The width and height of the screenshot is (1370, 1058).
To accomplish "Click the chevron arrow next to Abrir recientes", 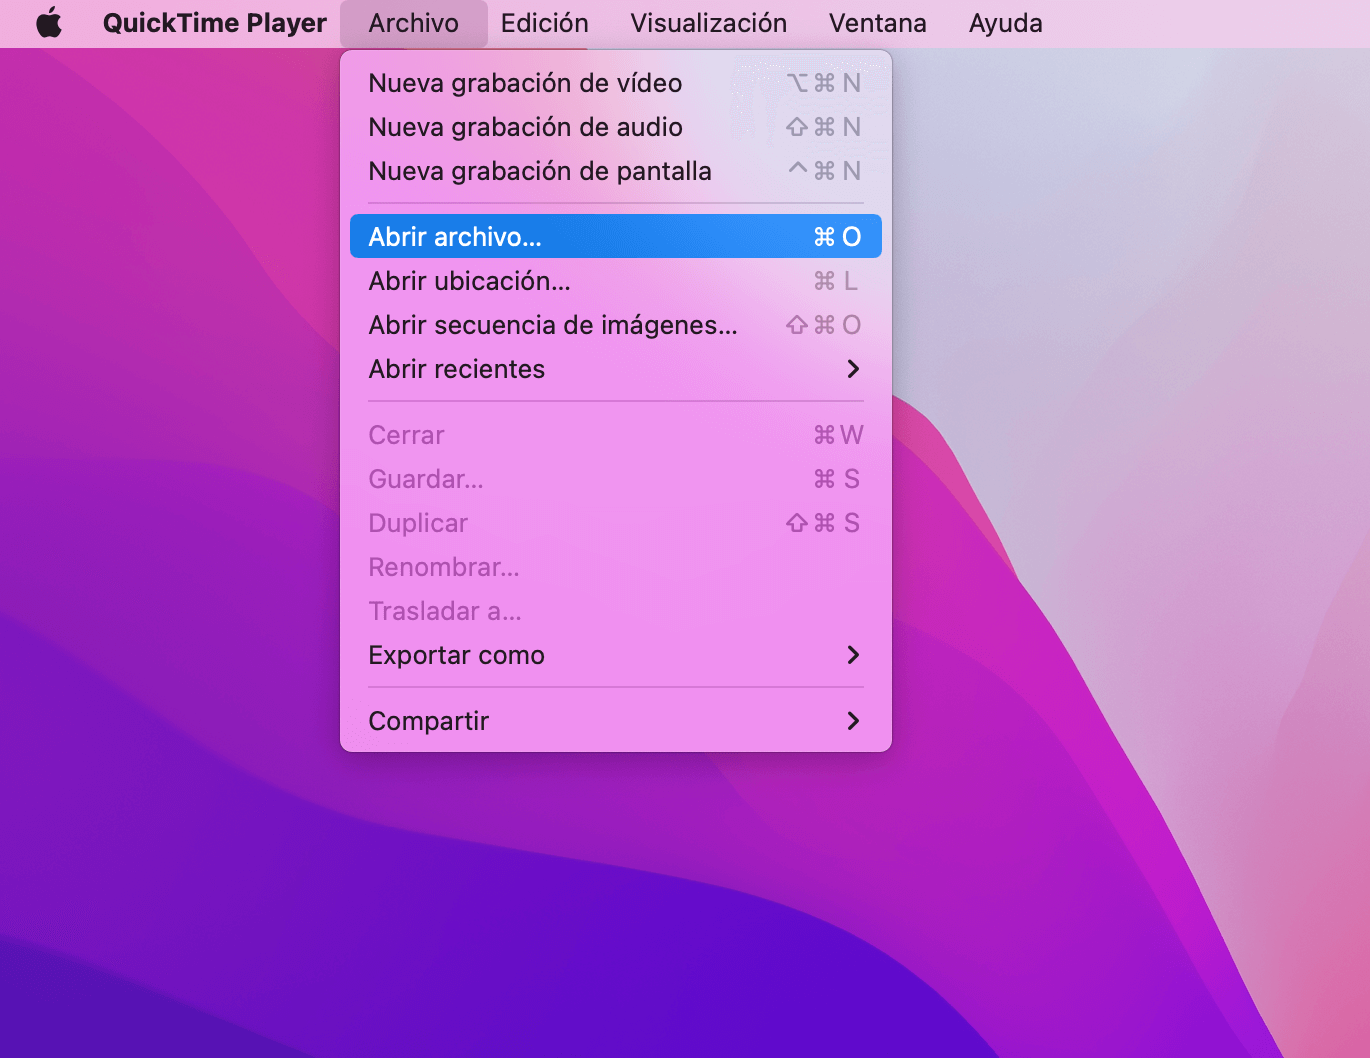I will [x=854, y=369].
